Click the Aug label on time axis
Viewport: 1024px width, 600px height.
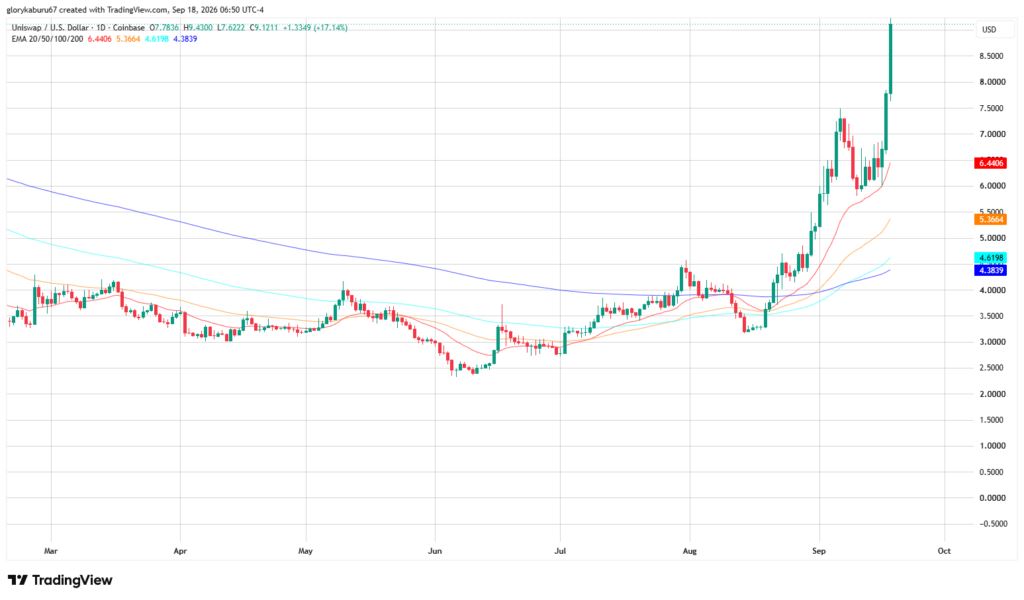pyautogui.click(x=690, y=551)
